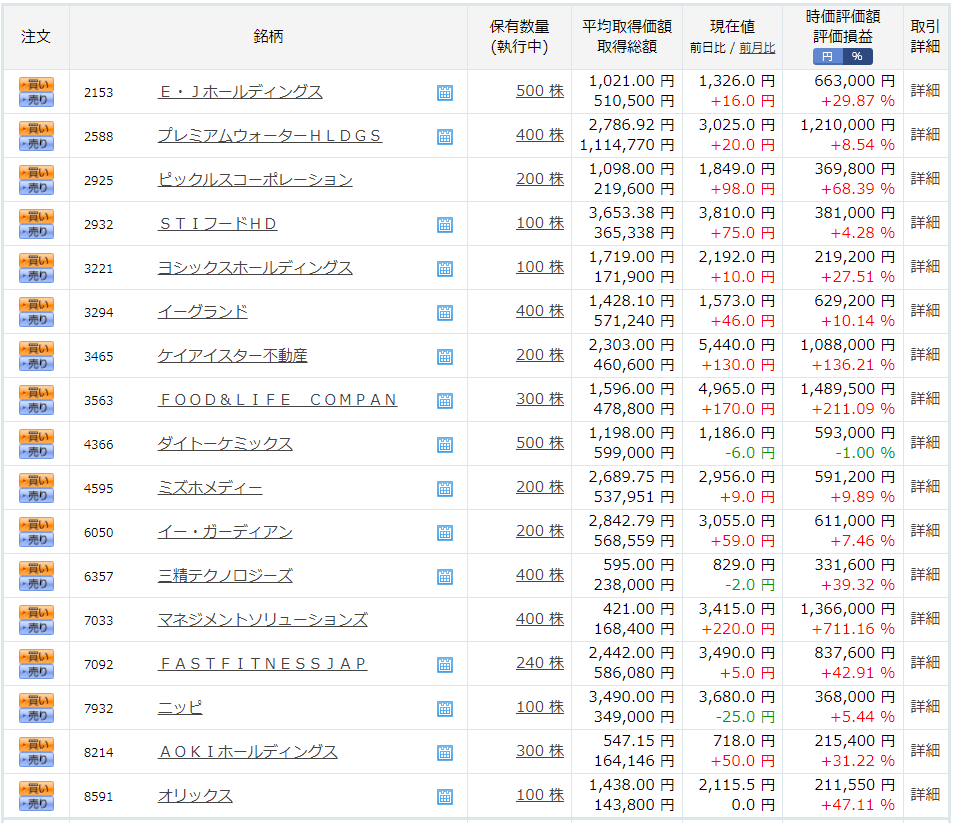Image resolution: width=954 pixels, height=823 pixels.
Task: View 詳細 for イーグランド row
Action: 925,310
